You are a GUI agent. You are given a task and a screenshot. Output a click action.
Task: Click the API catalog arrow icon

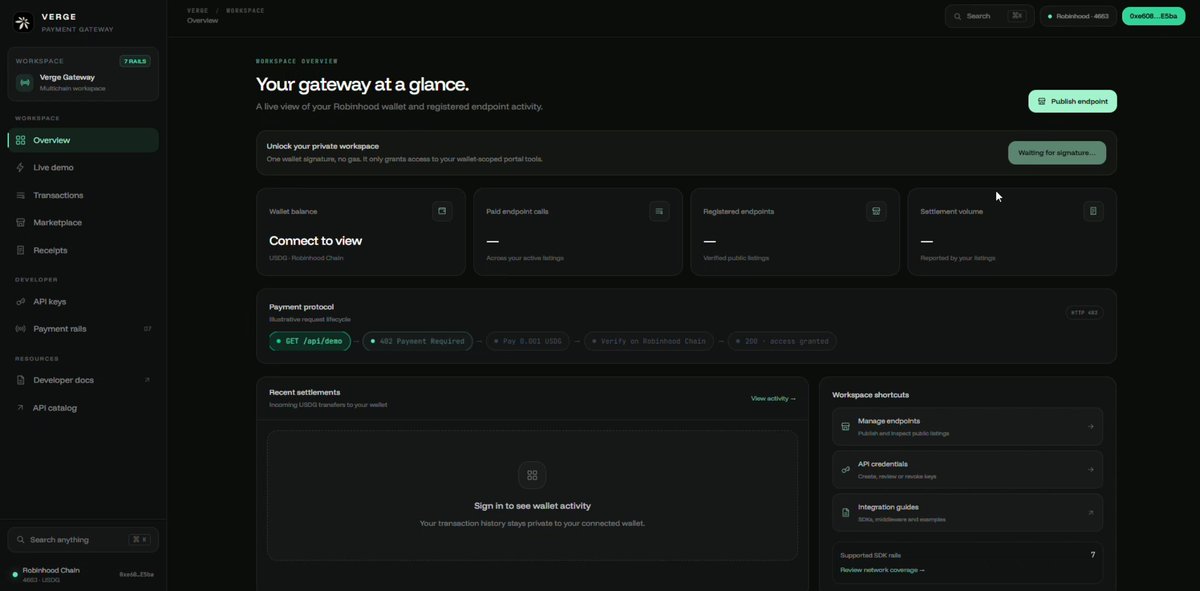pyautogui.click(x=21, y=408)
